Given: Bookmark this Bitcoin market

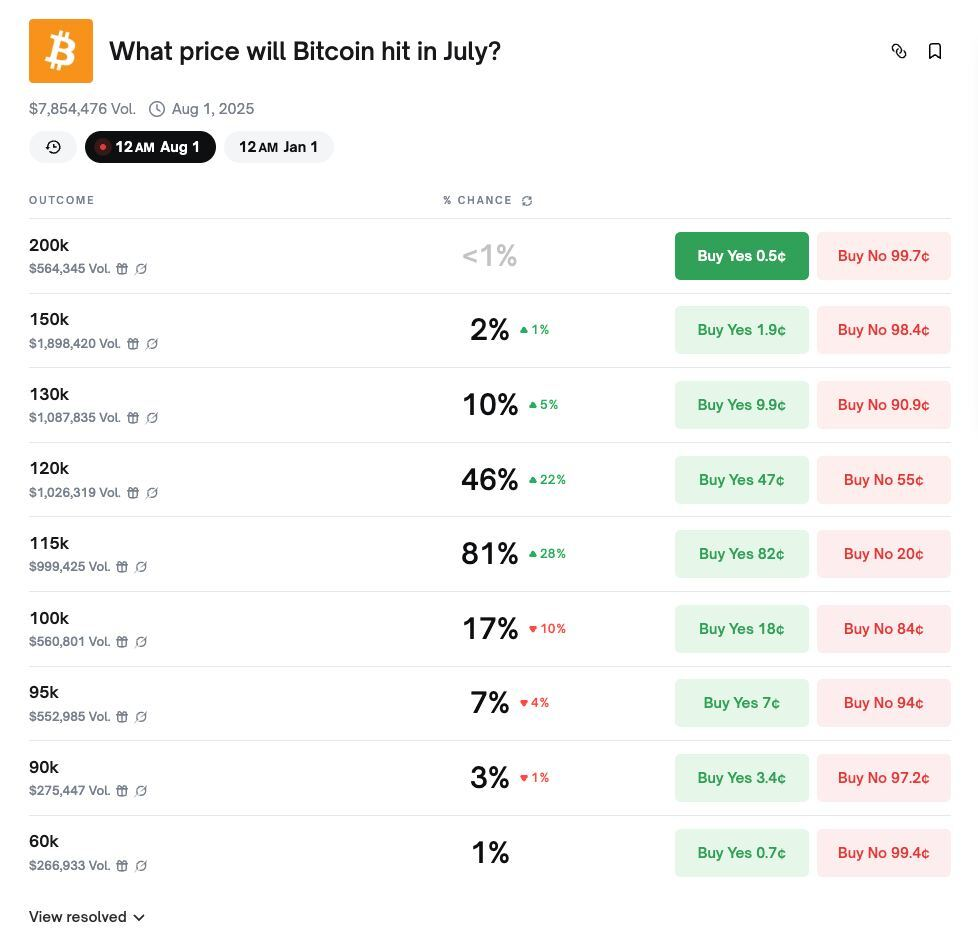Looking at the screenshot, I should tap(935, 51).
